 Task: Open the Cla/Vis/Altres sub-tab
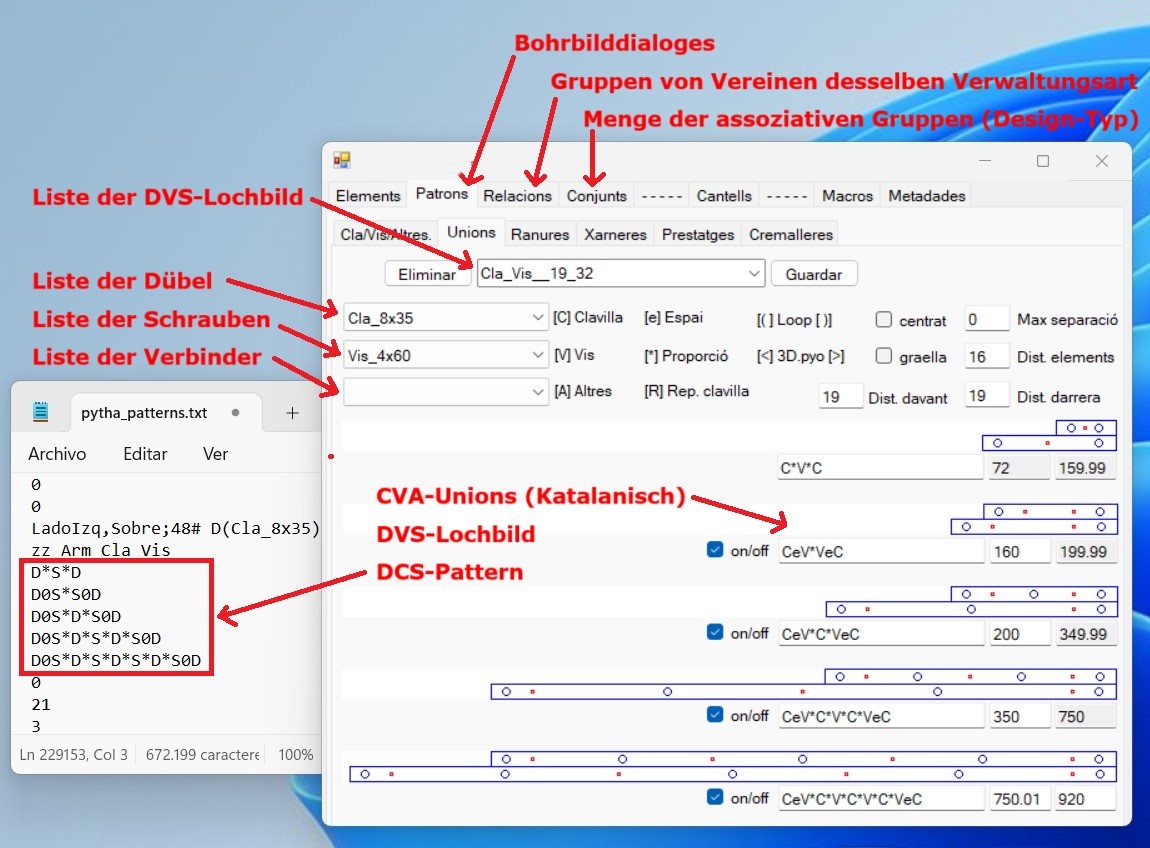(384, 235)
